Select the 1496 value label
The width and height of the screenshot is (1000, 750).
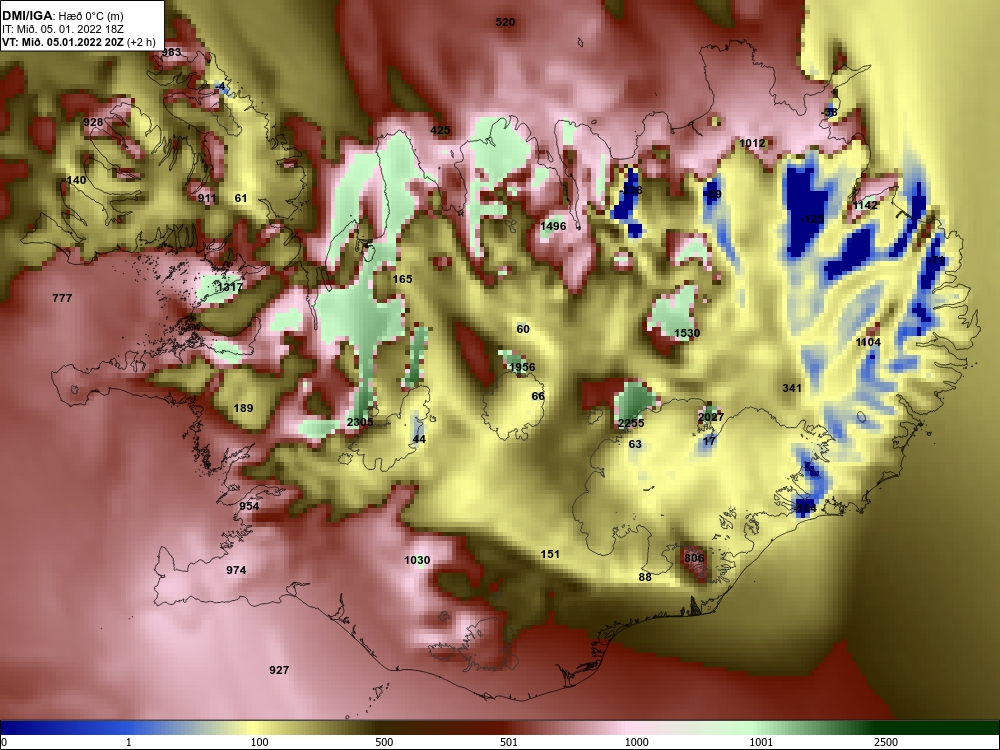tap(553, 226)
